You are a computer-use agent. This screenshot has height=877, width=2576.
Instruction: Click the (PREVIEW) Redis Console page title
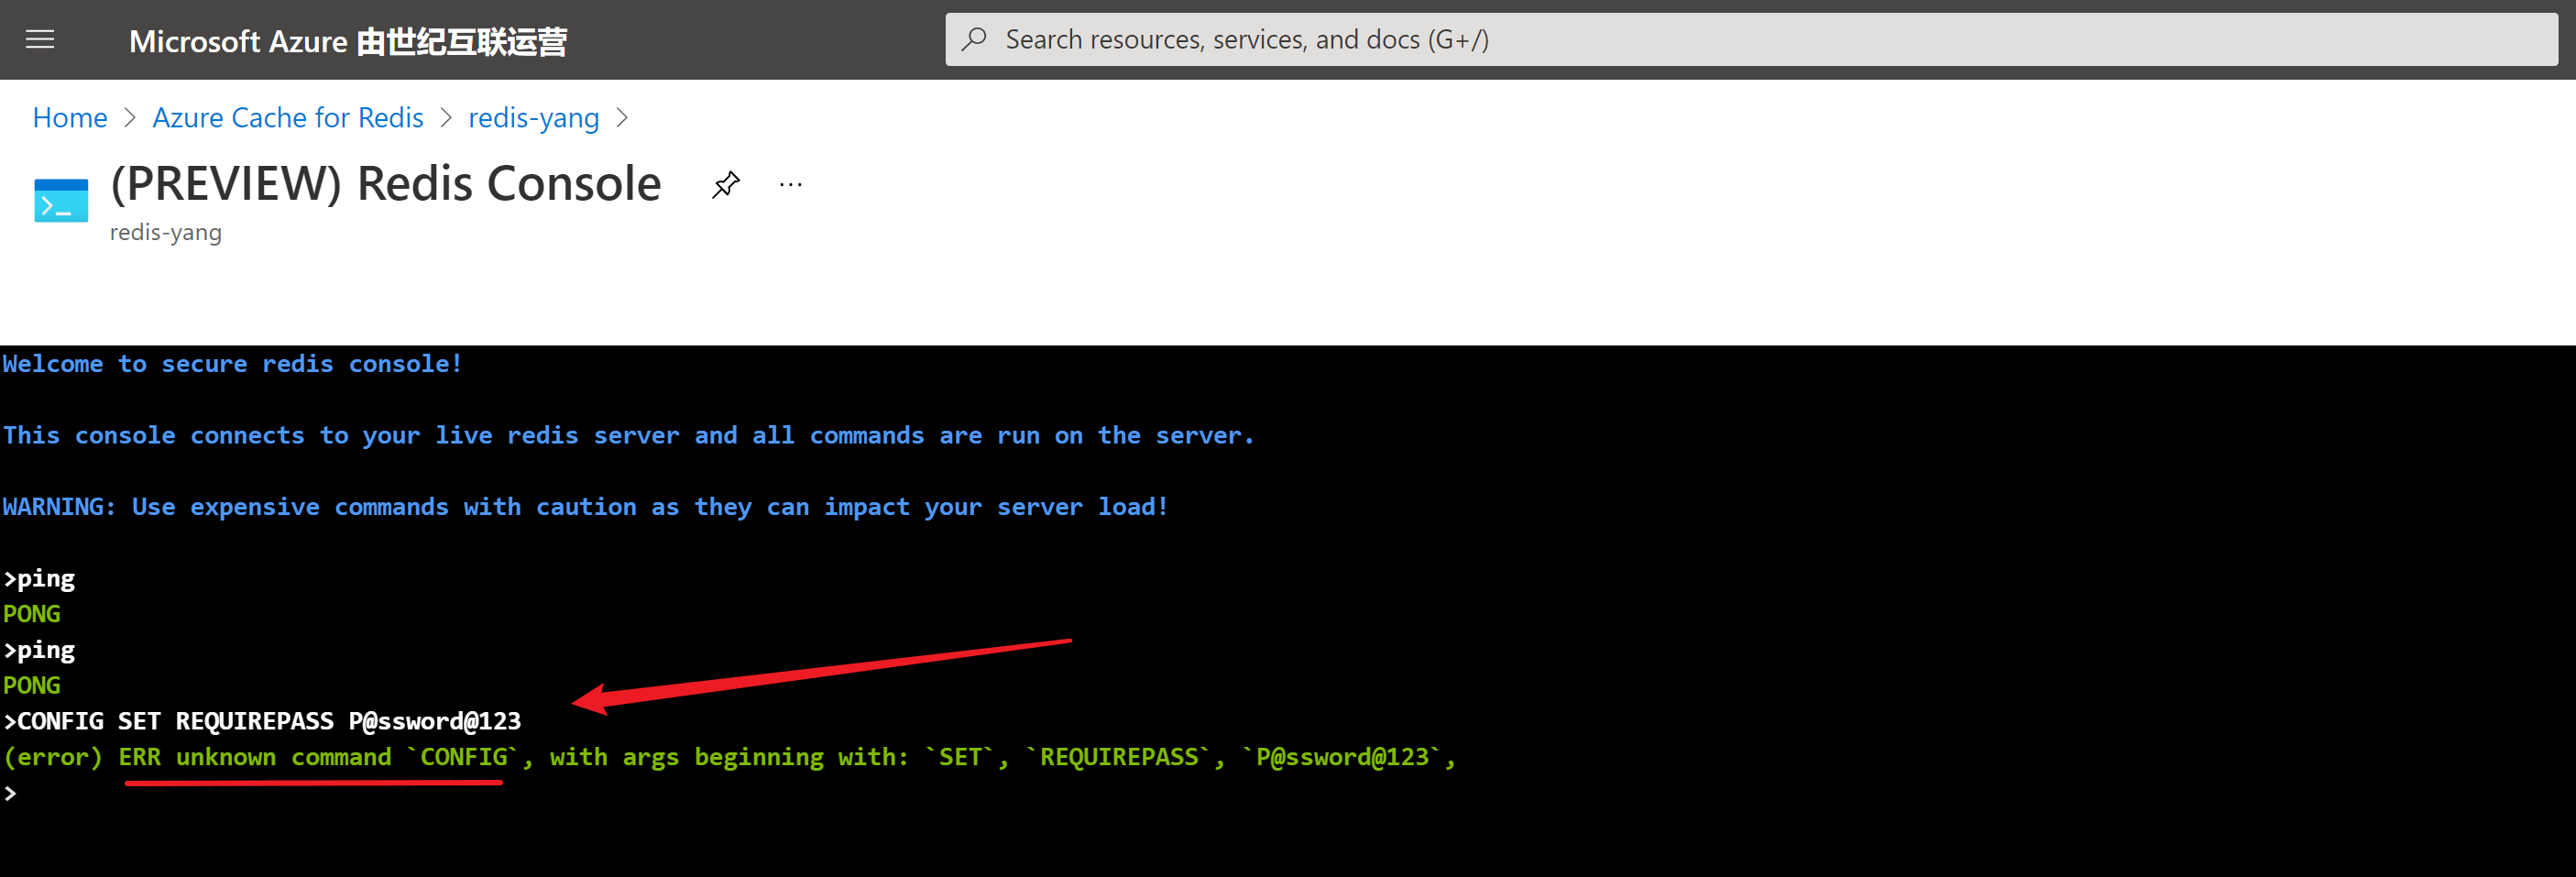click(386, 184)
